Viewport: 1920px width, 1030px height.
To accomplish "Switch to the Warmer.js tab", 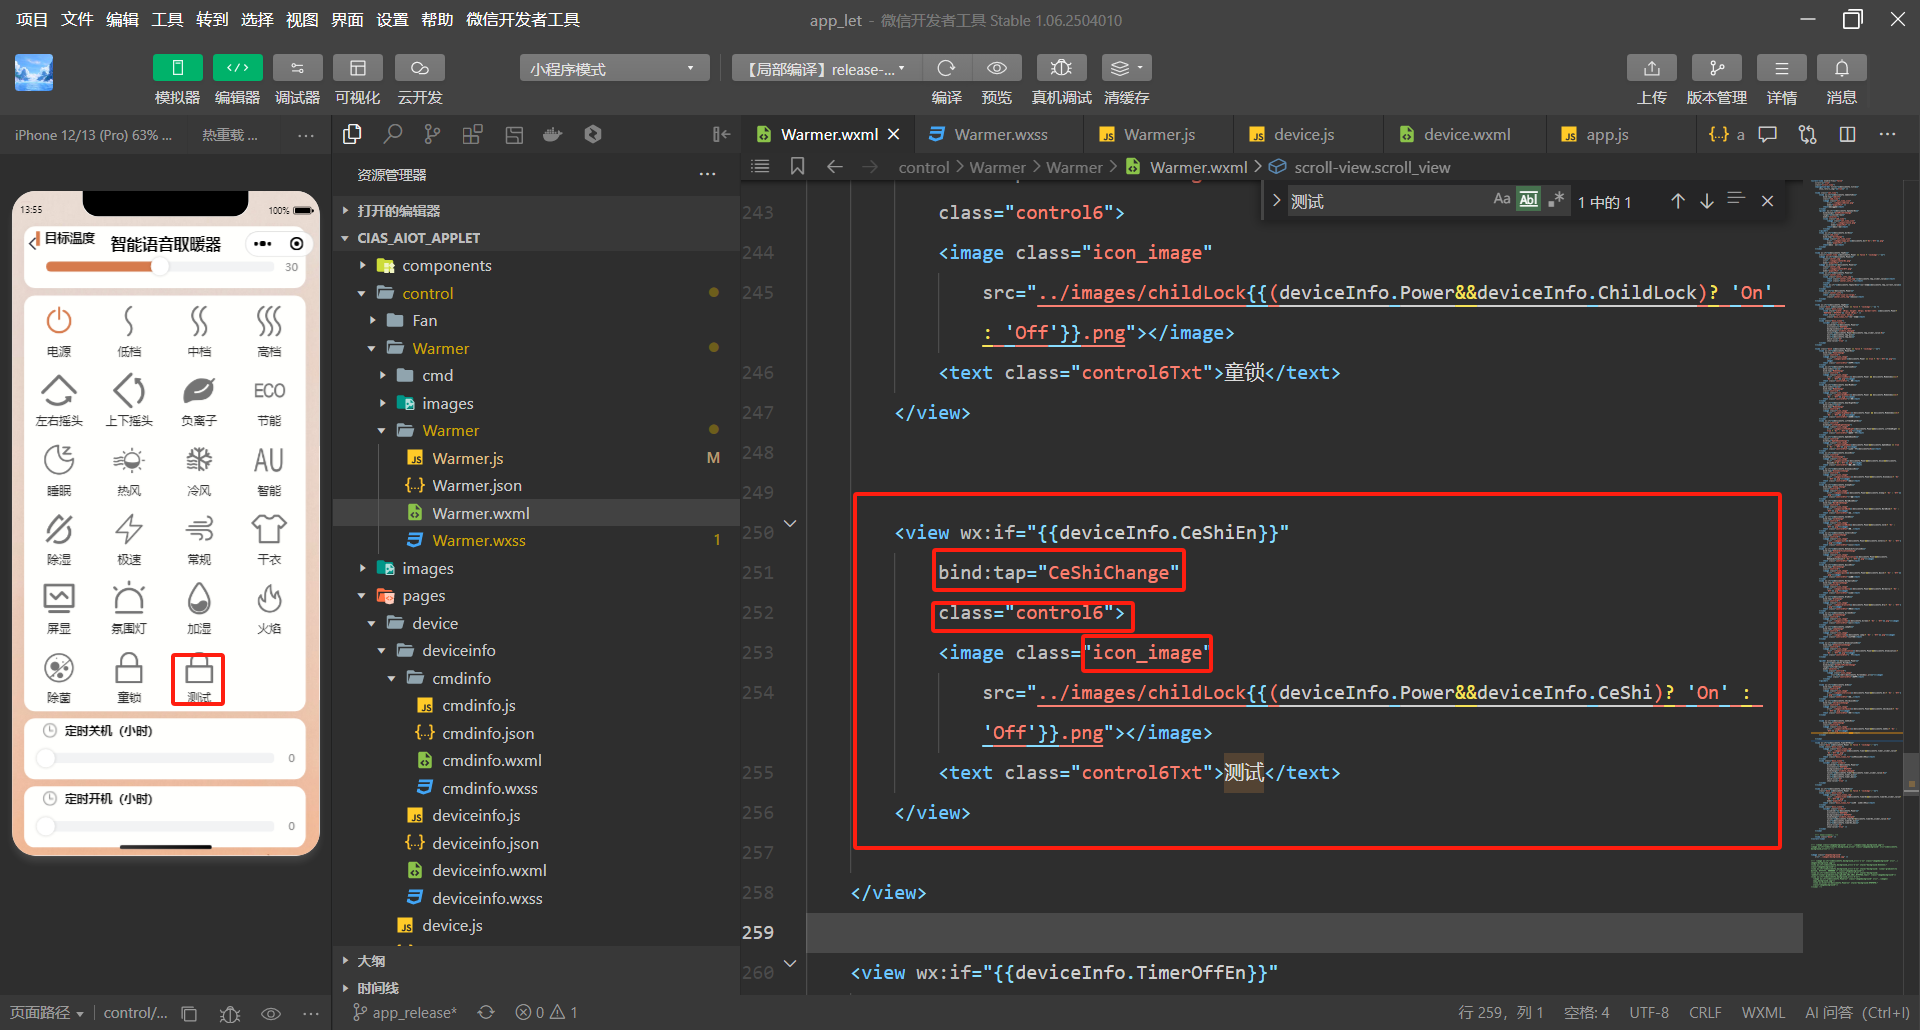I will (1158, 134).
